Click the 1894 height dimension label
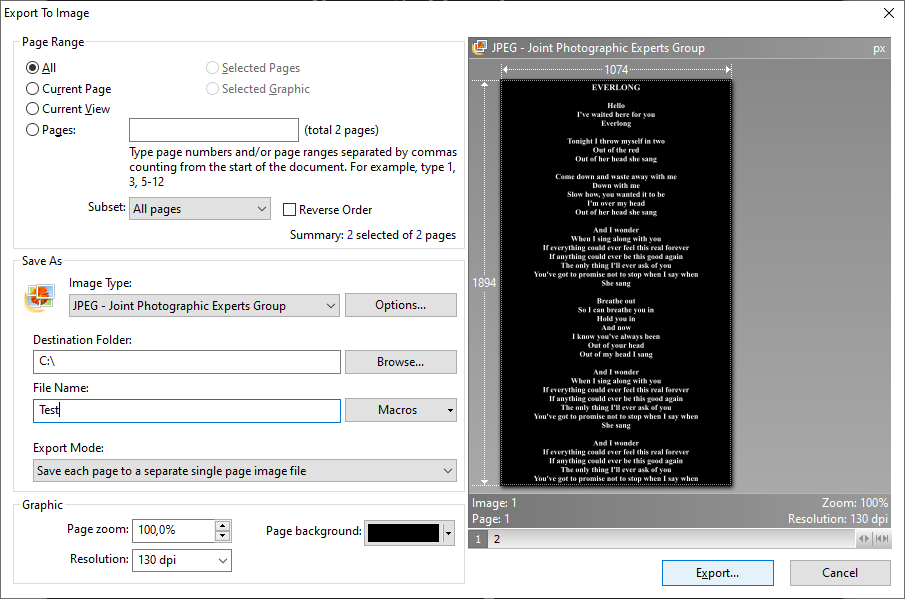This screenshot has width=905, height=599. 484,283
